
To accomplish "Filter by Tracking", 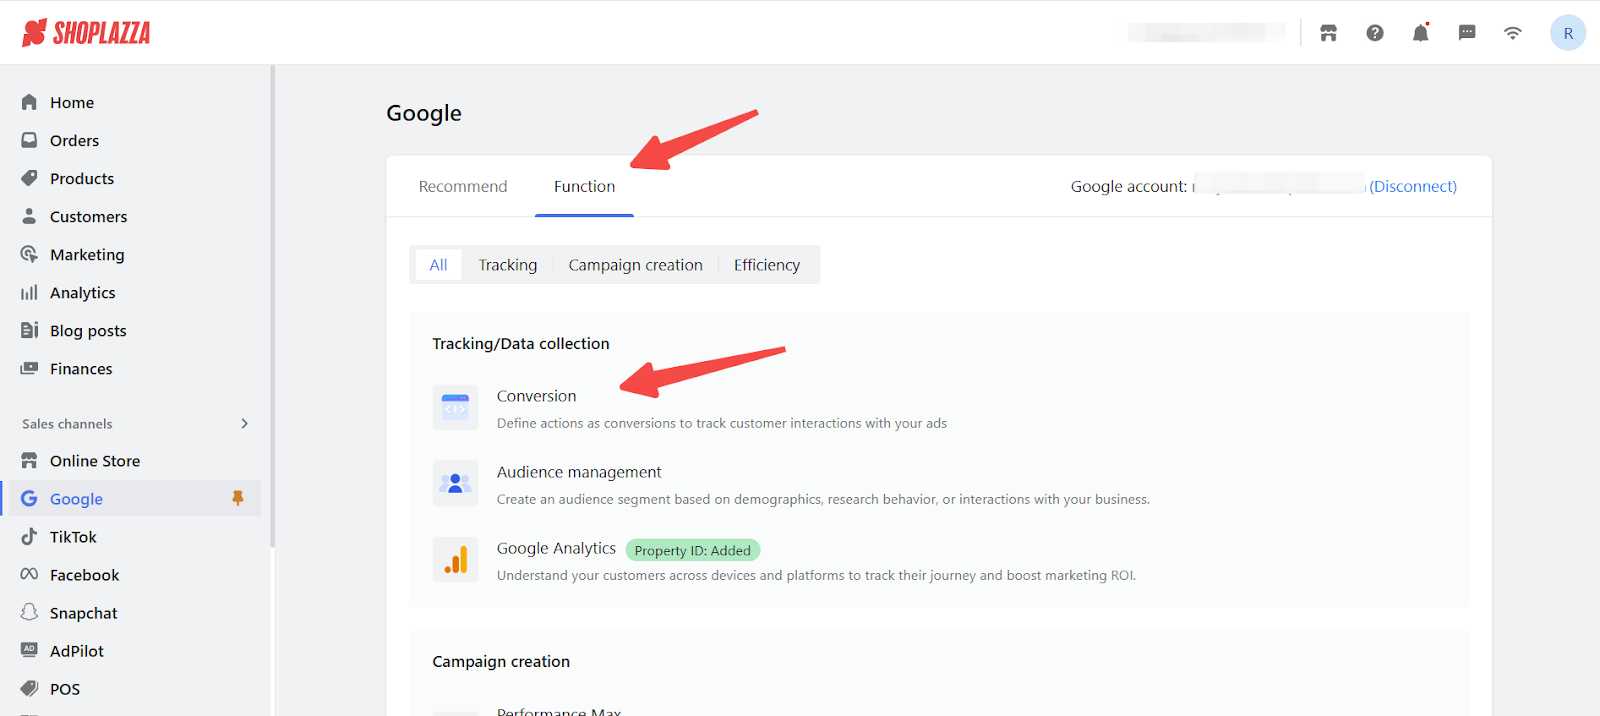I will 508,265.
